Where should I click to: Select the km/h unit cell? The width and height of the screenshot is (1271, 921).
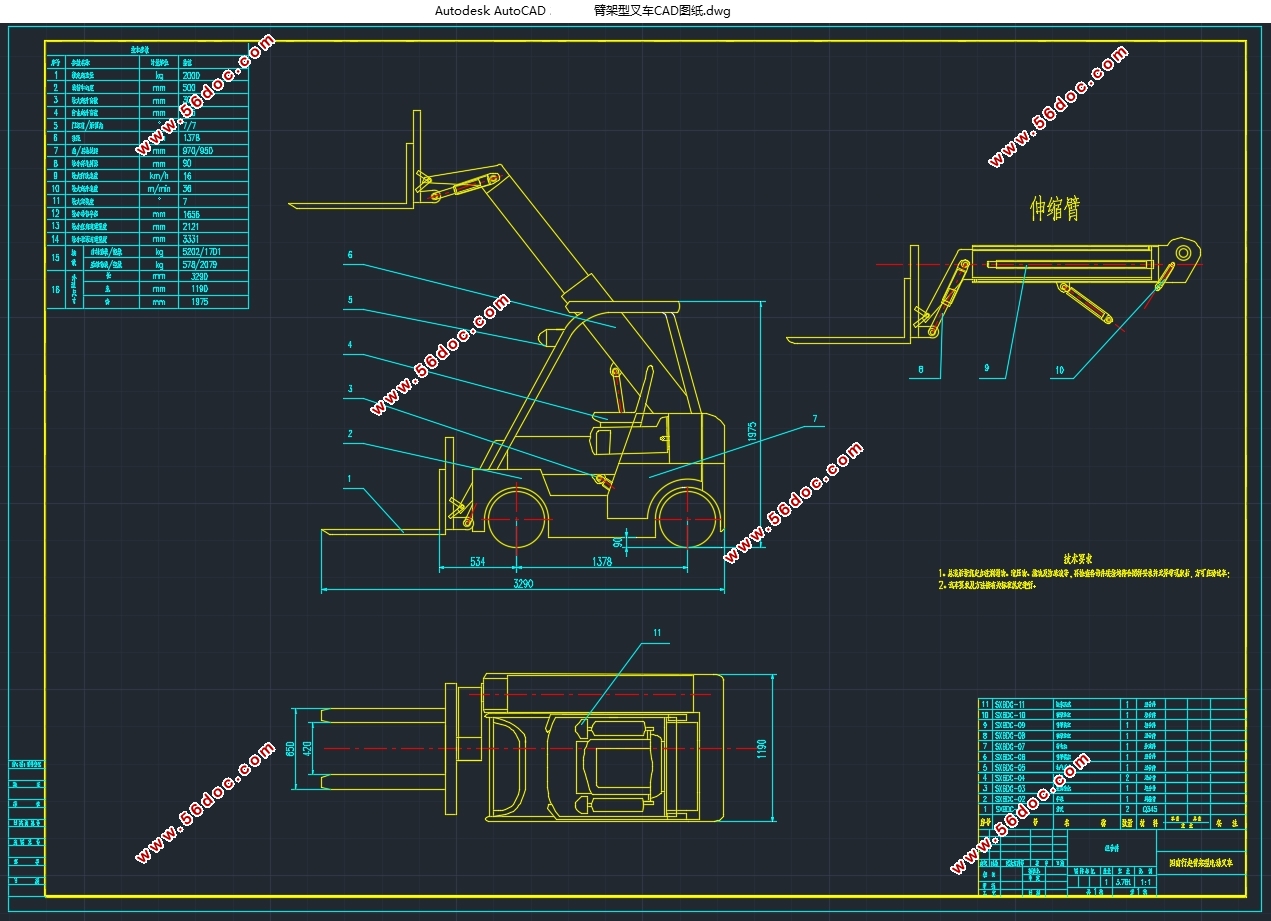pyautogui.click(x=159, y=176)
